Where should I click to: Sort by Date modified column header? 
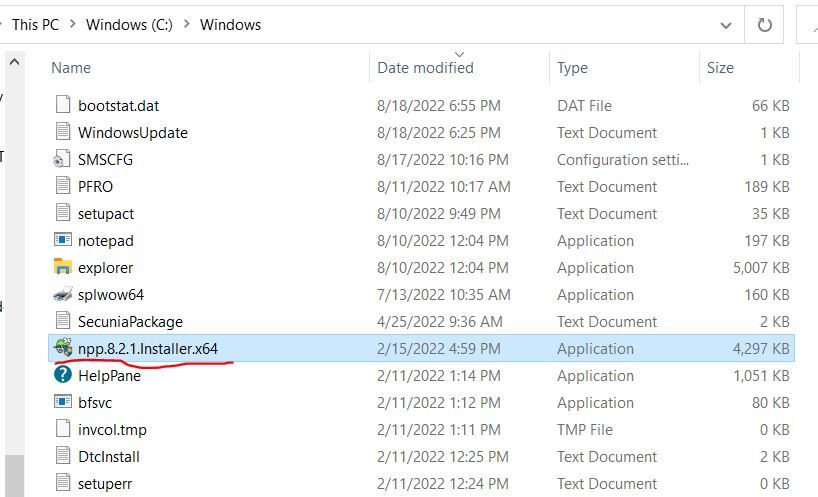point(425,68)
